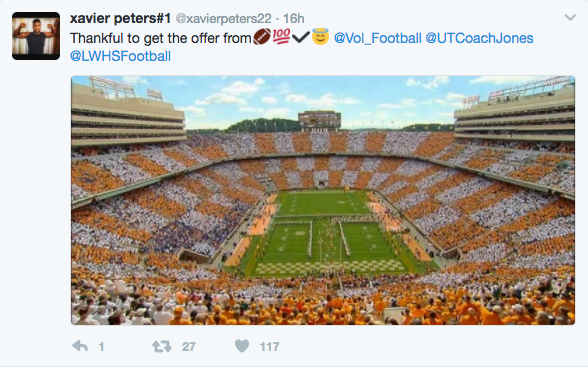Click the black checkmark emoji

[x=301, y=37]
